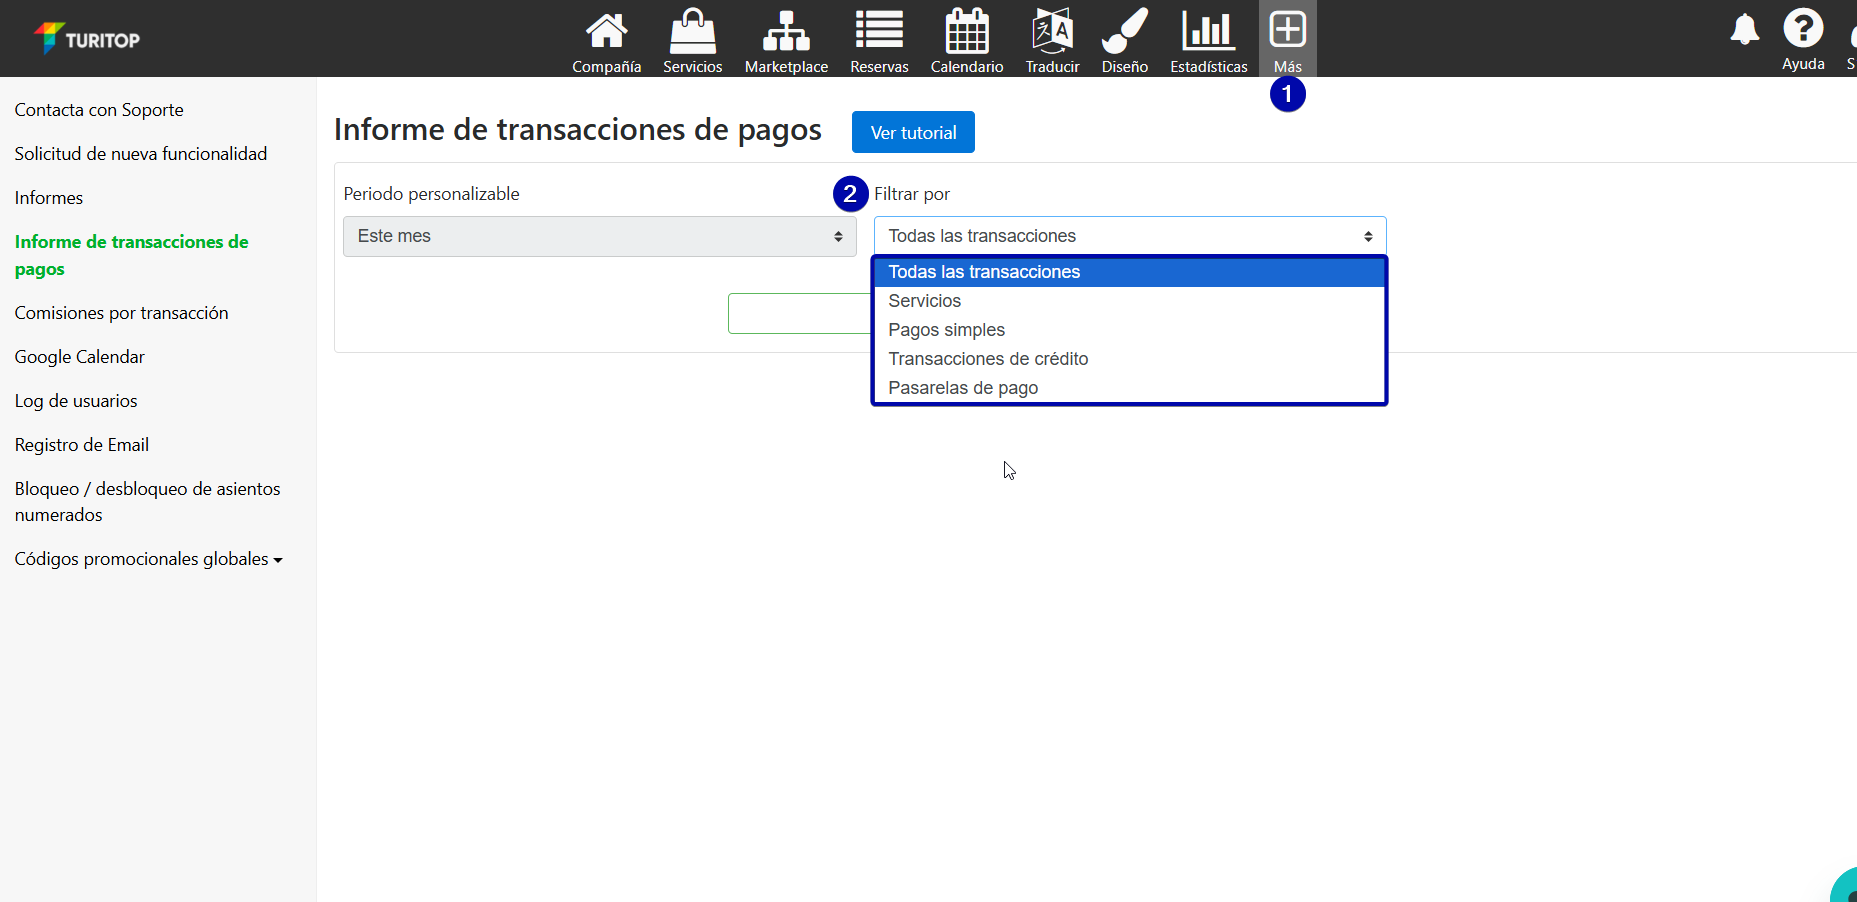Open the Compañía home icon
The height and width of the screenshot is (902, 1857).
coord(606,31)
